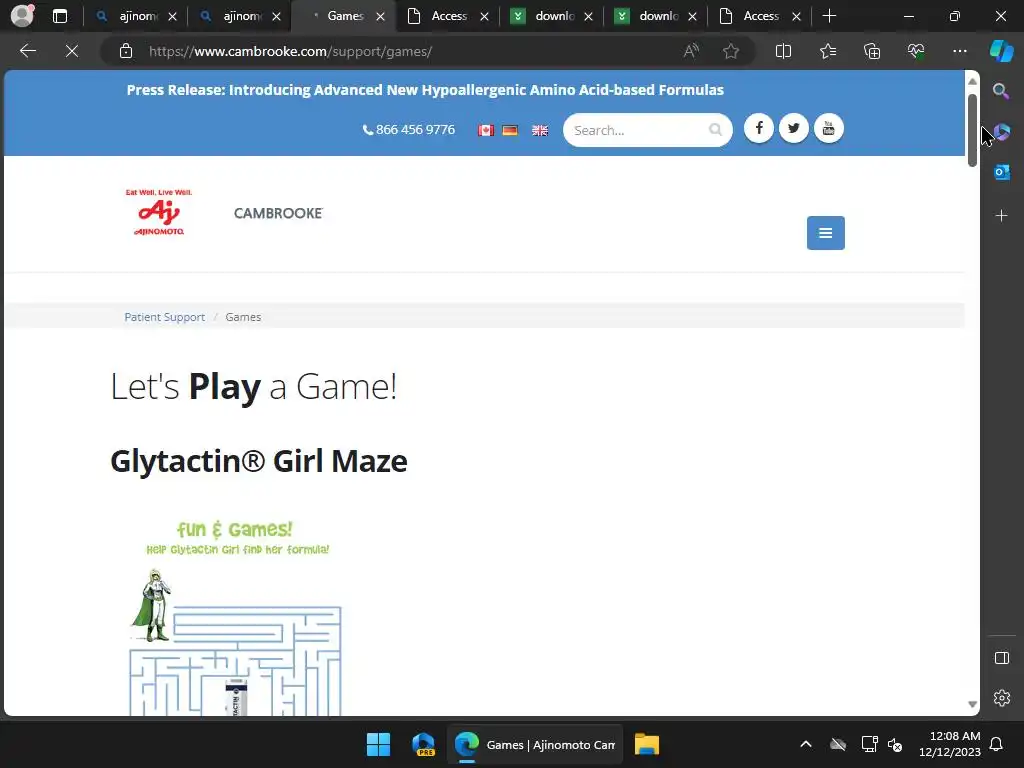Open the browser profile avatar
The width and height of the screenshot is (1024, 768).
pos(22,16)
